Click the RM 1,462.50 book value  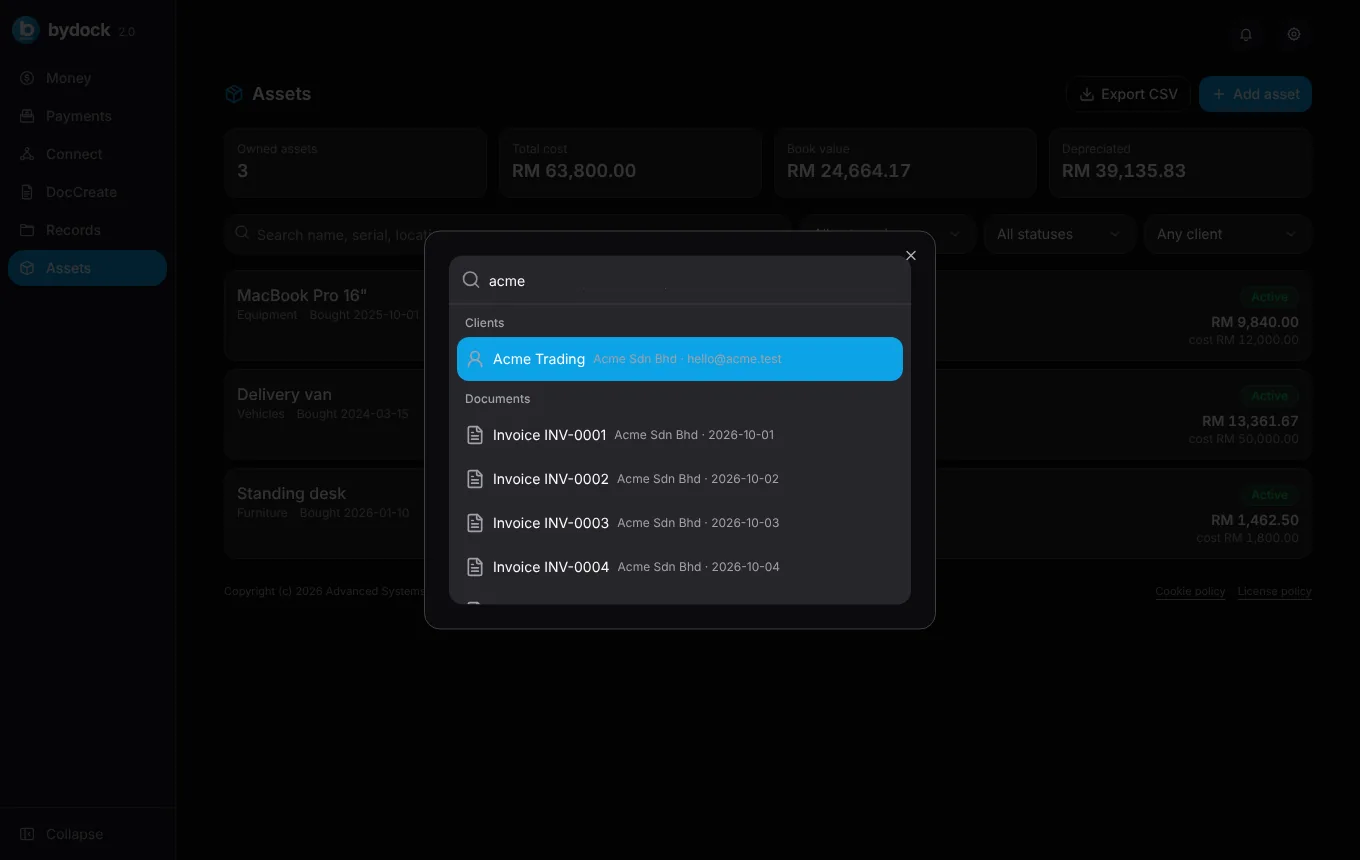click(1255, 520)
